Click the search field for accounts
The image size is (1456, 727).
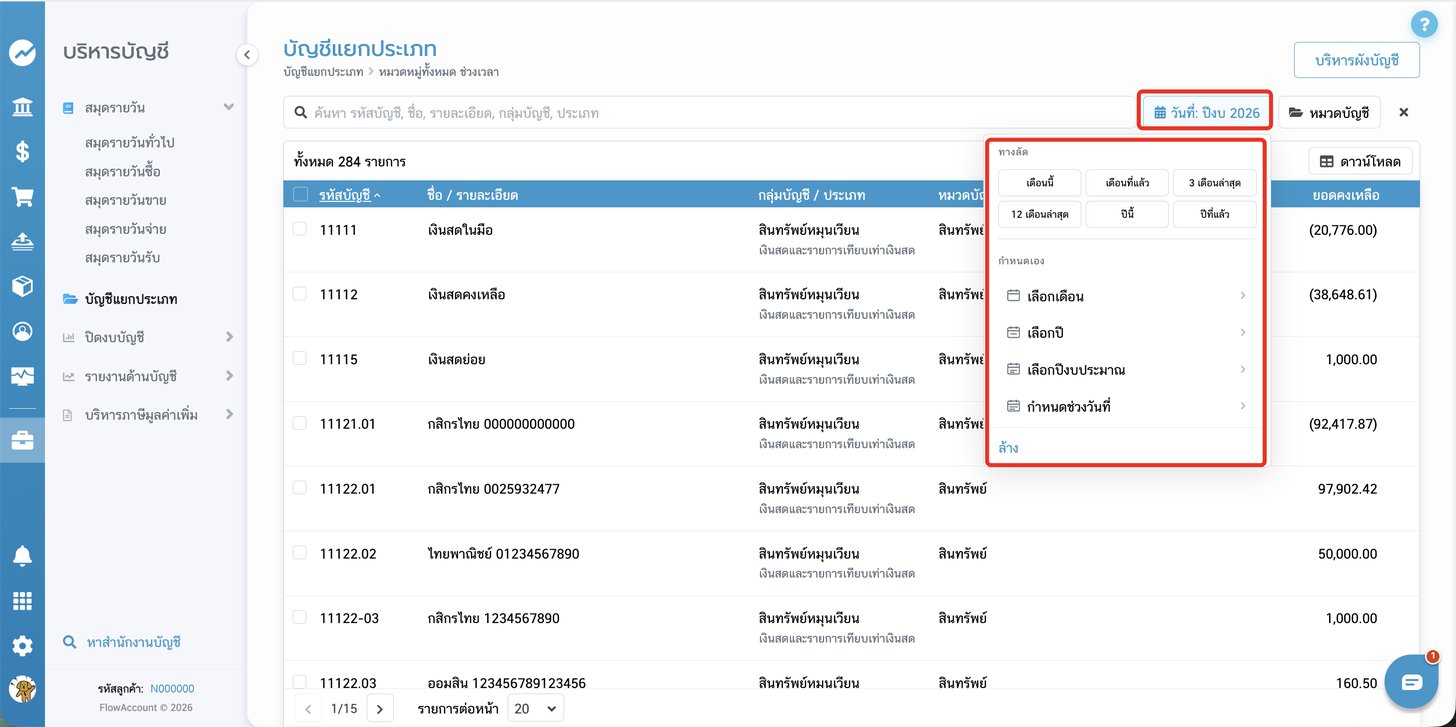[x=710, y=113]
